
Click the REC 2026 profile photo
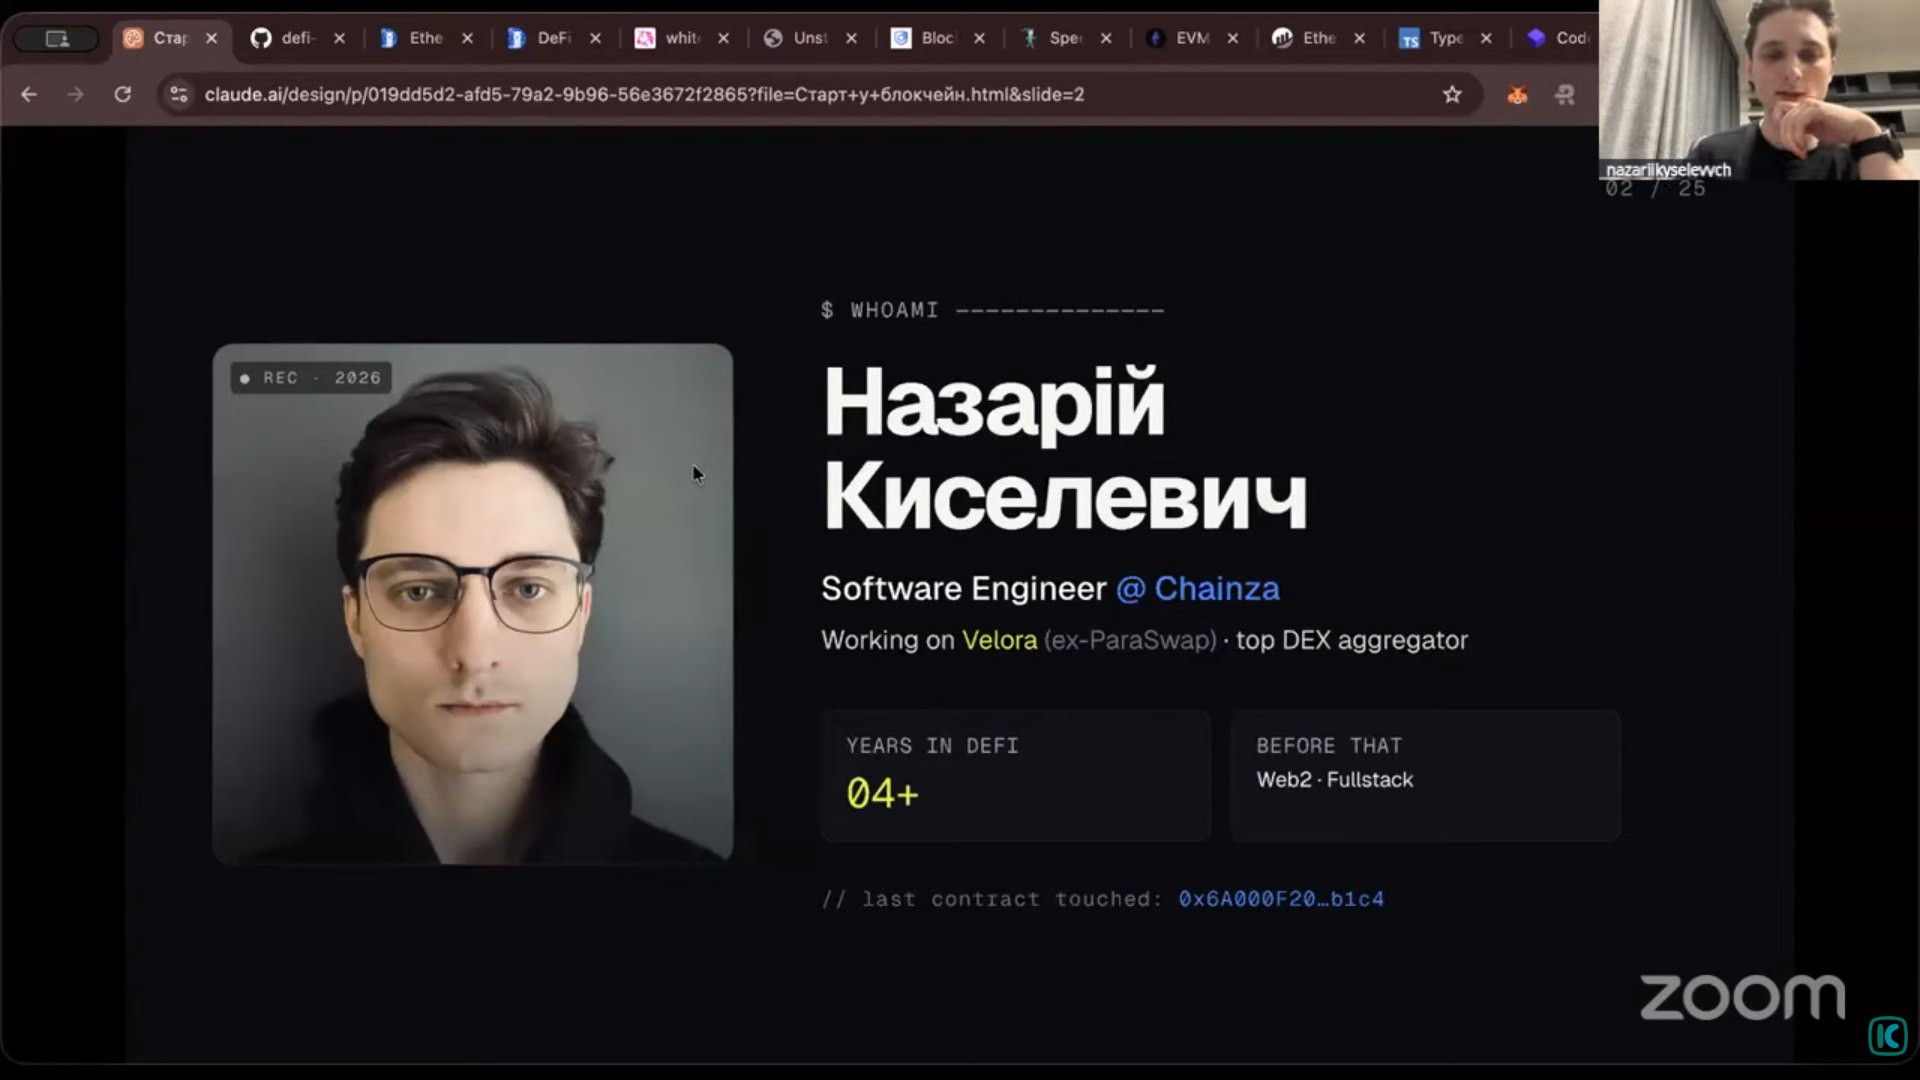click(473, 603)
